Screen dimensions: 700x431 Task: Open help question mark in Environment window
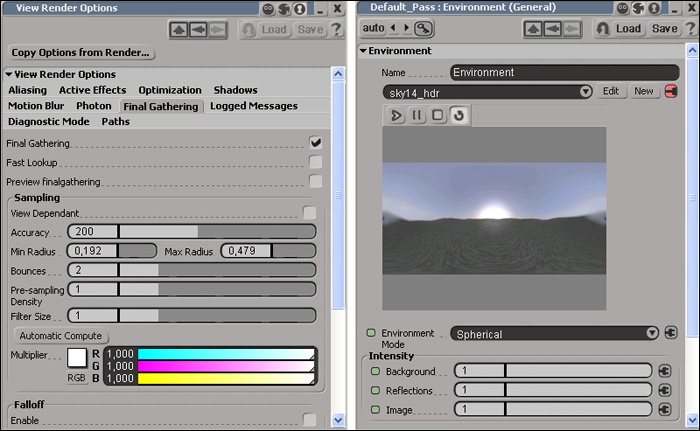691,29
